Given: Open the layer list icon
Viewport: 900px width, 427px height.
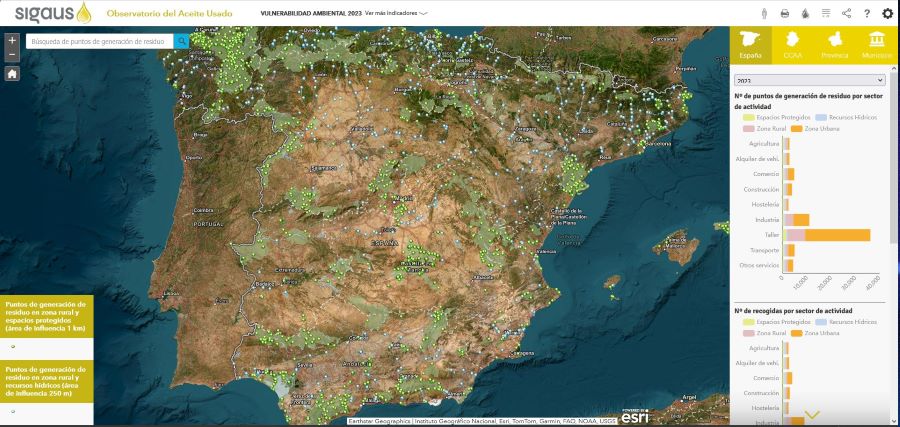Looking at the screenshot, I should [826, 14].
